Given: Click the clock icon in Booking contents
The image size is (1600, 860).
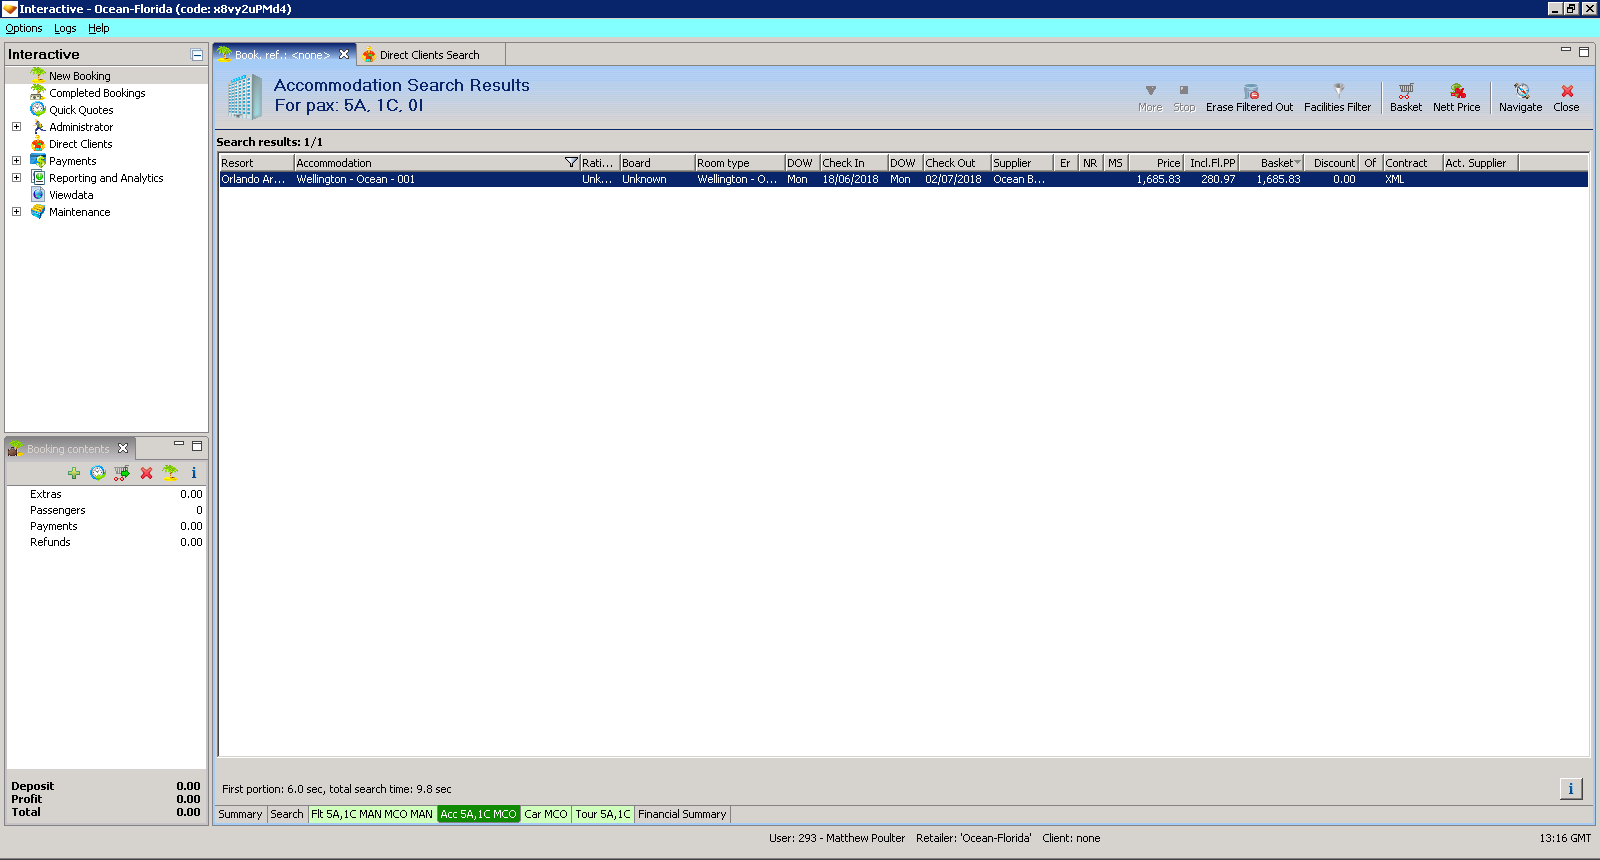Looking at the screenshot, I should pyautogui.click(x=98, y=473).
